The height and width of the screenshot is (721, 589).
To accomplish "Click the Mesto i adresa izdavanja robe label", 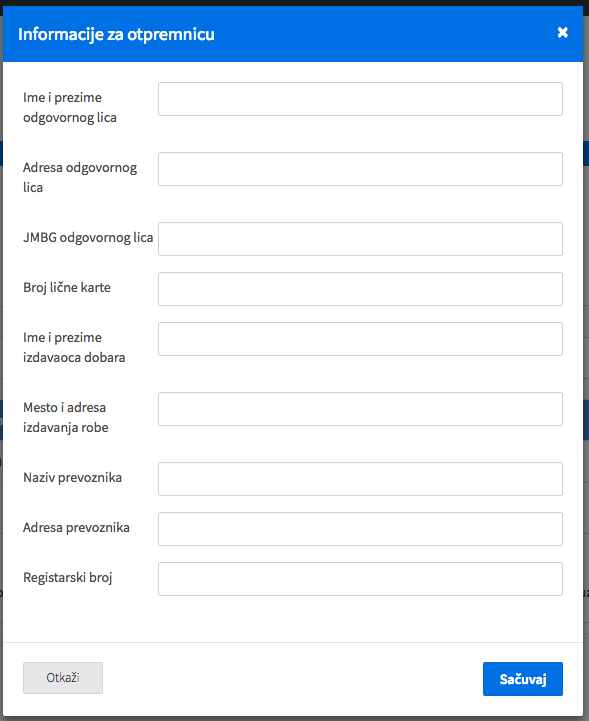I will (66, 418).
